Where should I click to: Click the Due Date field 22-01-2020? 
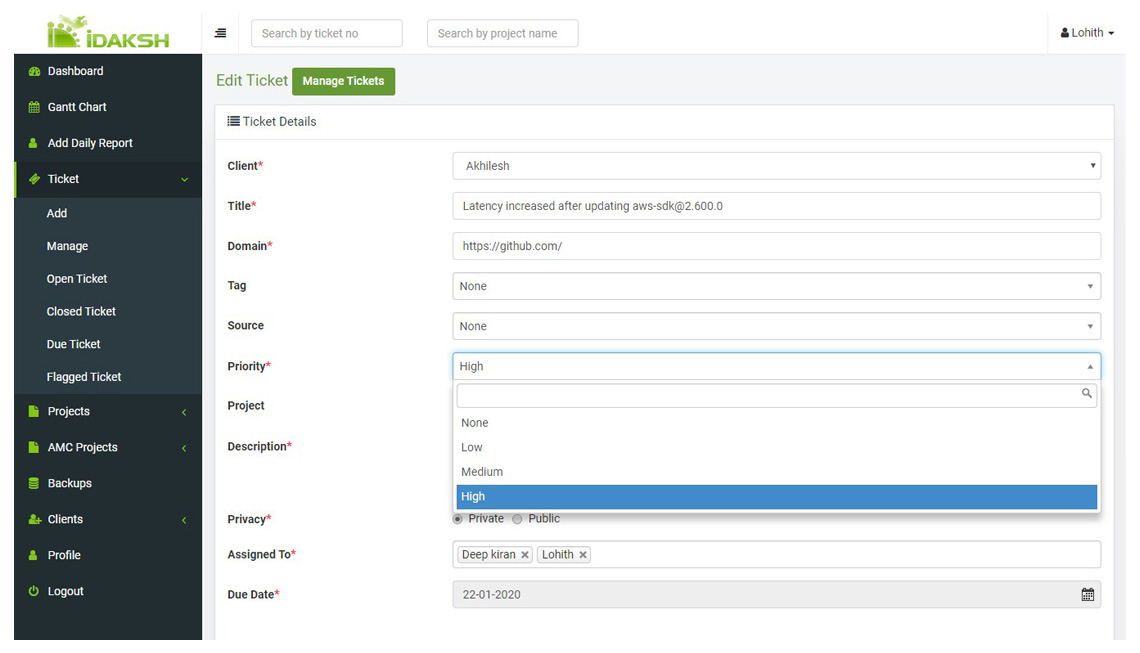[x=776, y=595]
